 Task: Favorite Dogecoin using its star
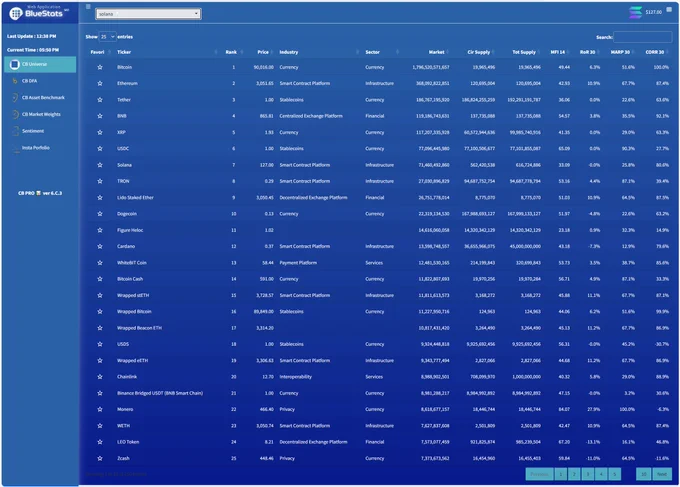tap(100, 214)
